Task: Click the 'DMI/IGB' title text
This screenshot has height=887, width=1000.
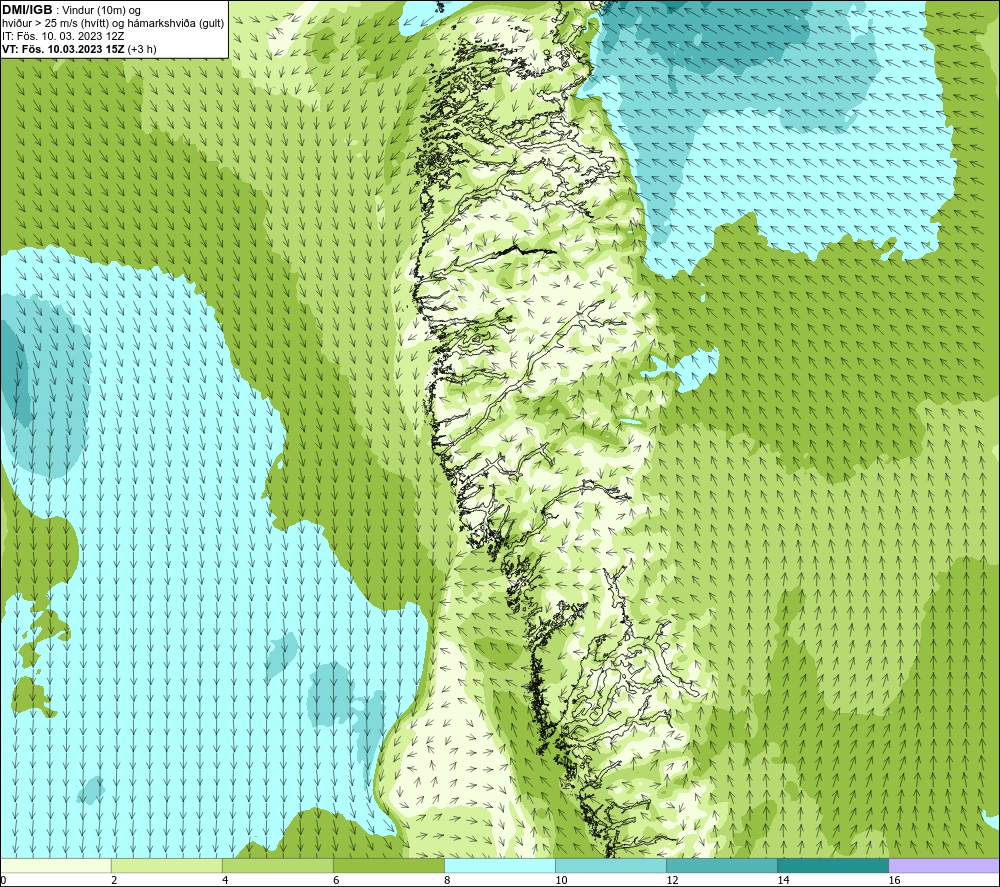Action: 27,10
